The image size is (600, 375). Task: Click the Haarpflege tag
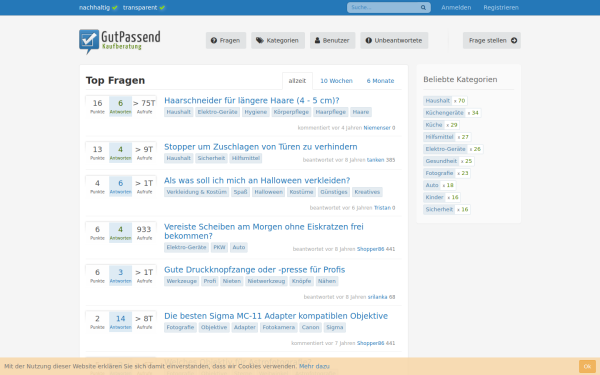pos(331,112)
